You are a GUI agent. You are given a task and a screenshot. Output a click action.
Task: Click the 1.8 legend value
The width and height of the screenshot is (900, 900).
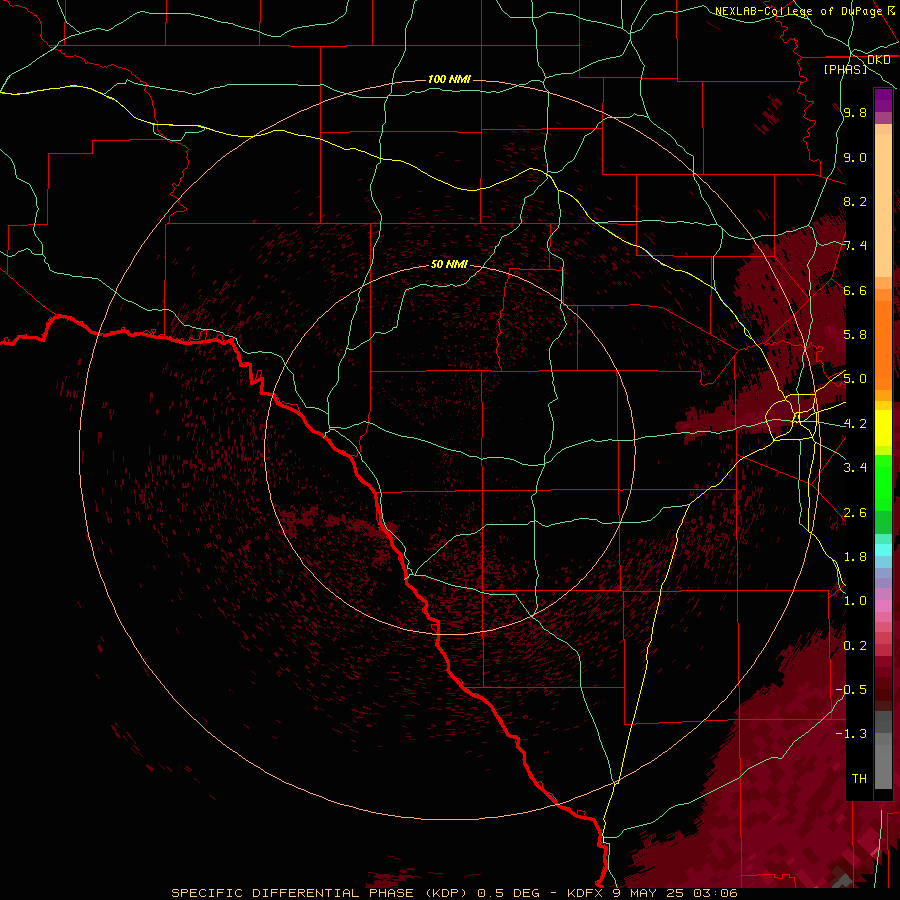click(855, 557)
